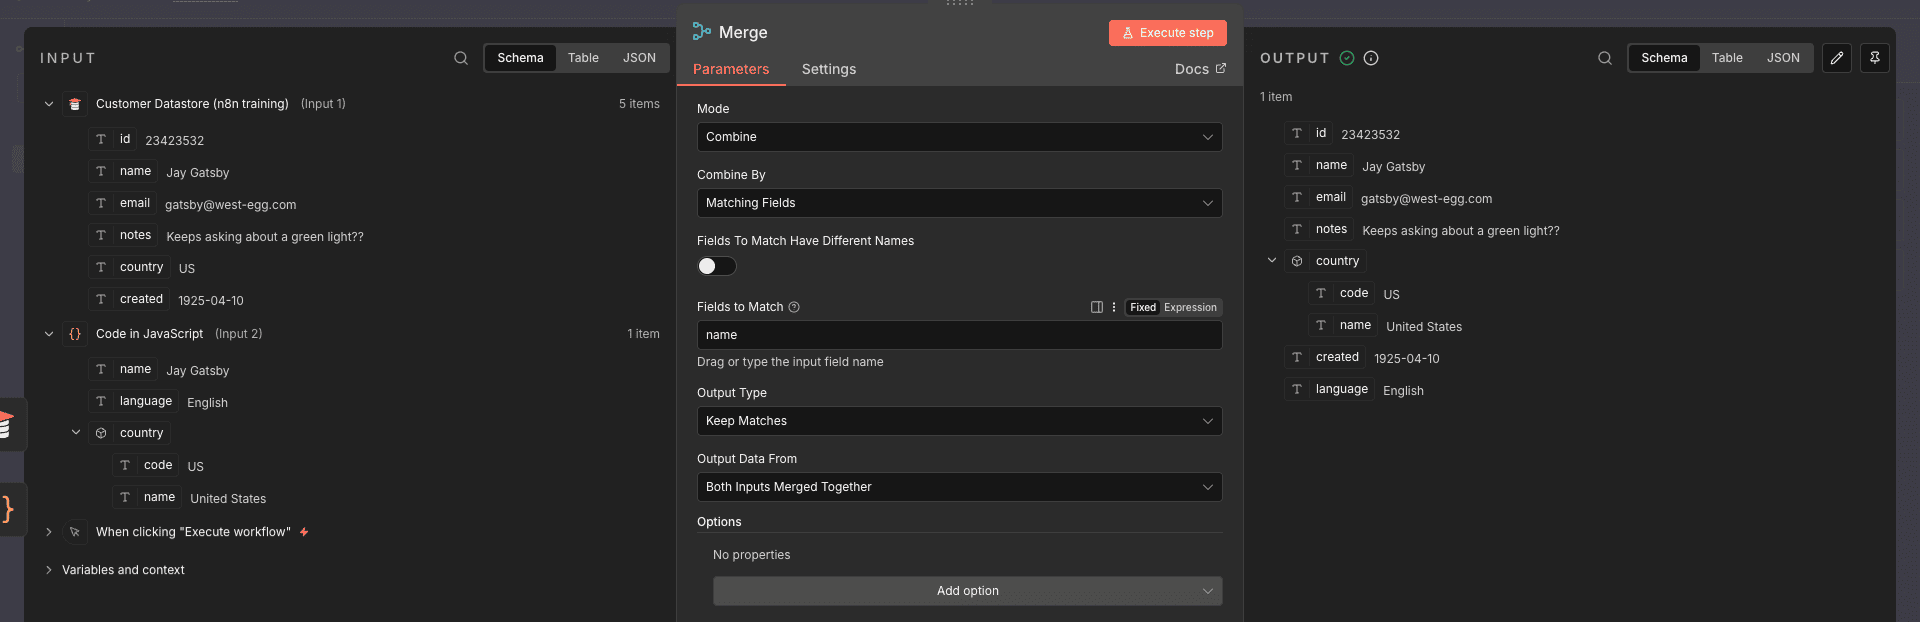Open the output info icon
This screenshot has height=622, width=1920.
coord(1371,58)
